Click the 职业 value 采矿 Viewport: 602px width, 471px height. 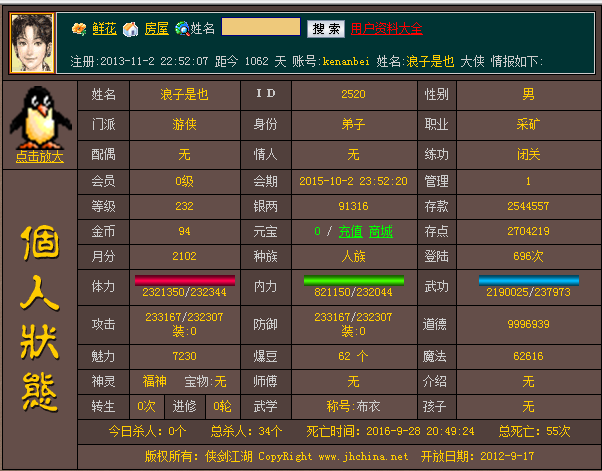pos(528,124)
